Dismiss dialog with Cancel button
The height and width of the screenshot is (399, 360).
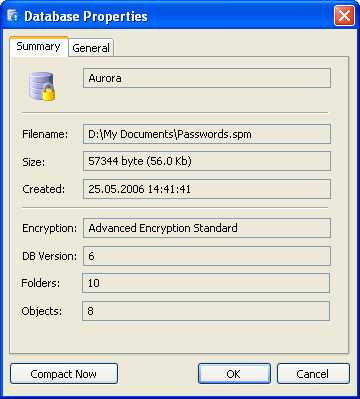313,374
